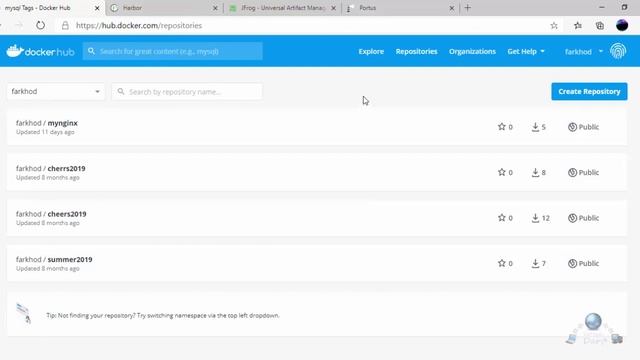640x360 pixels.
Task: Click the browser refresh icon
Action: tap(40, 25)
